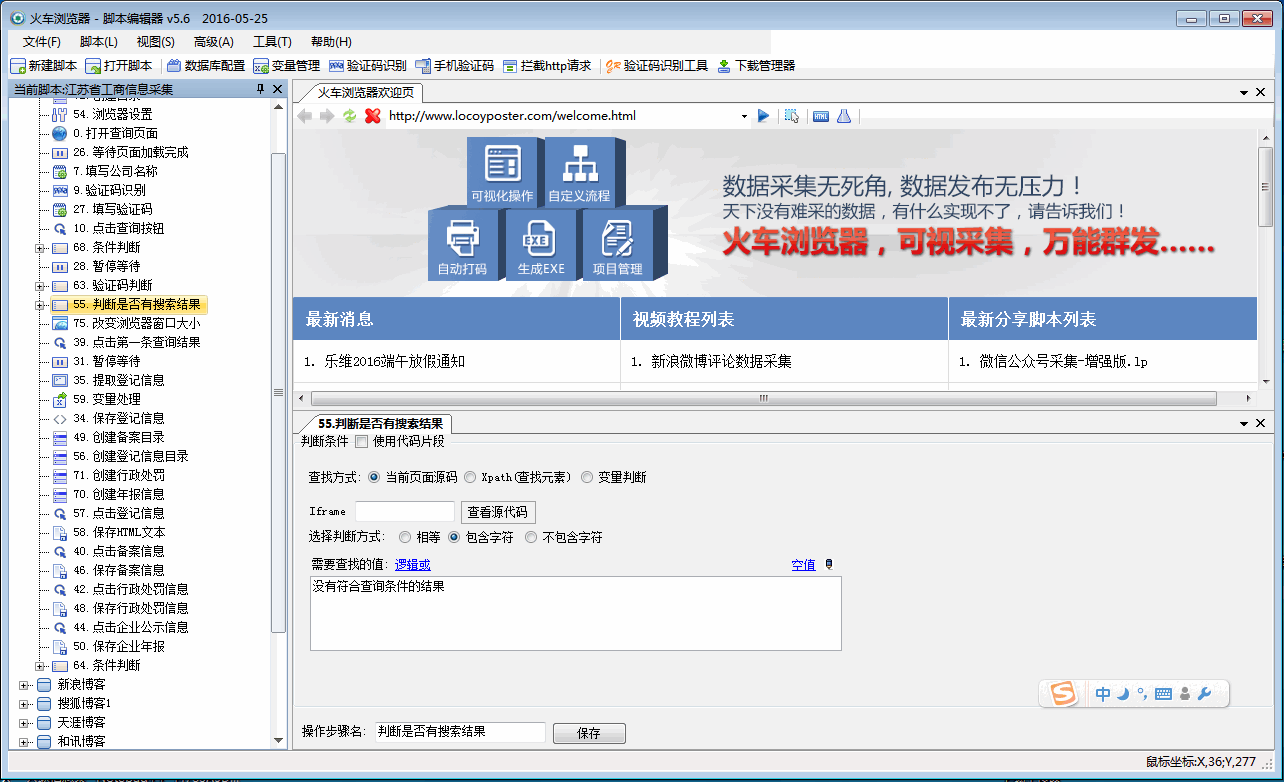
Task: Open the 高级(A) menu
Action: (214, 41)
